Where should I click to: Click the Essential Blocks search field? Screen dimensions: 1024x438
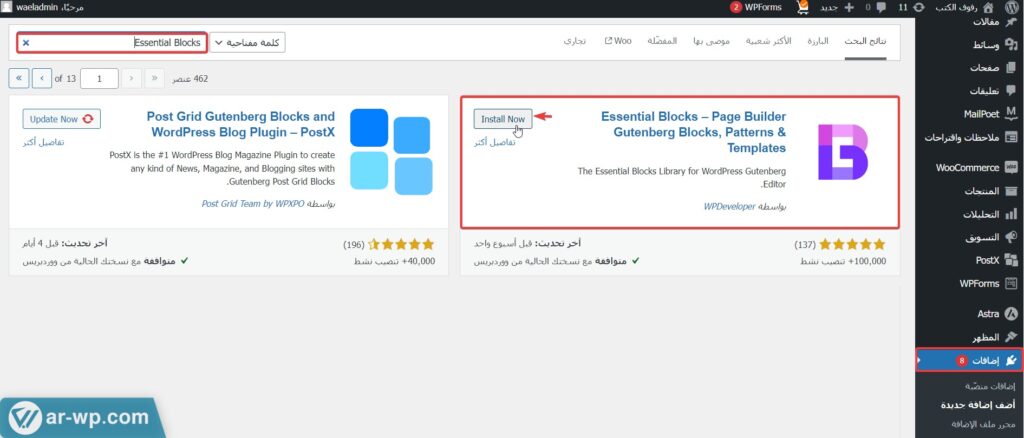pos(112,42)
